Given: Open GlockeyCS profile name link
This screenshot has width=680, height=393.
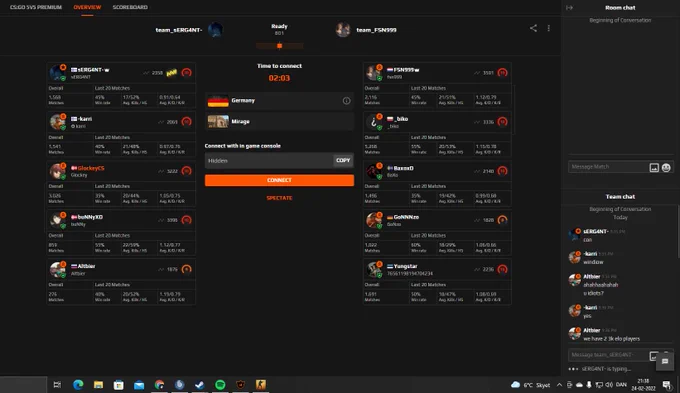Looking at the screenshot, I should point(91,168).
